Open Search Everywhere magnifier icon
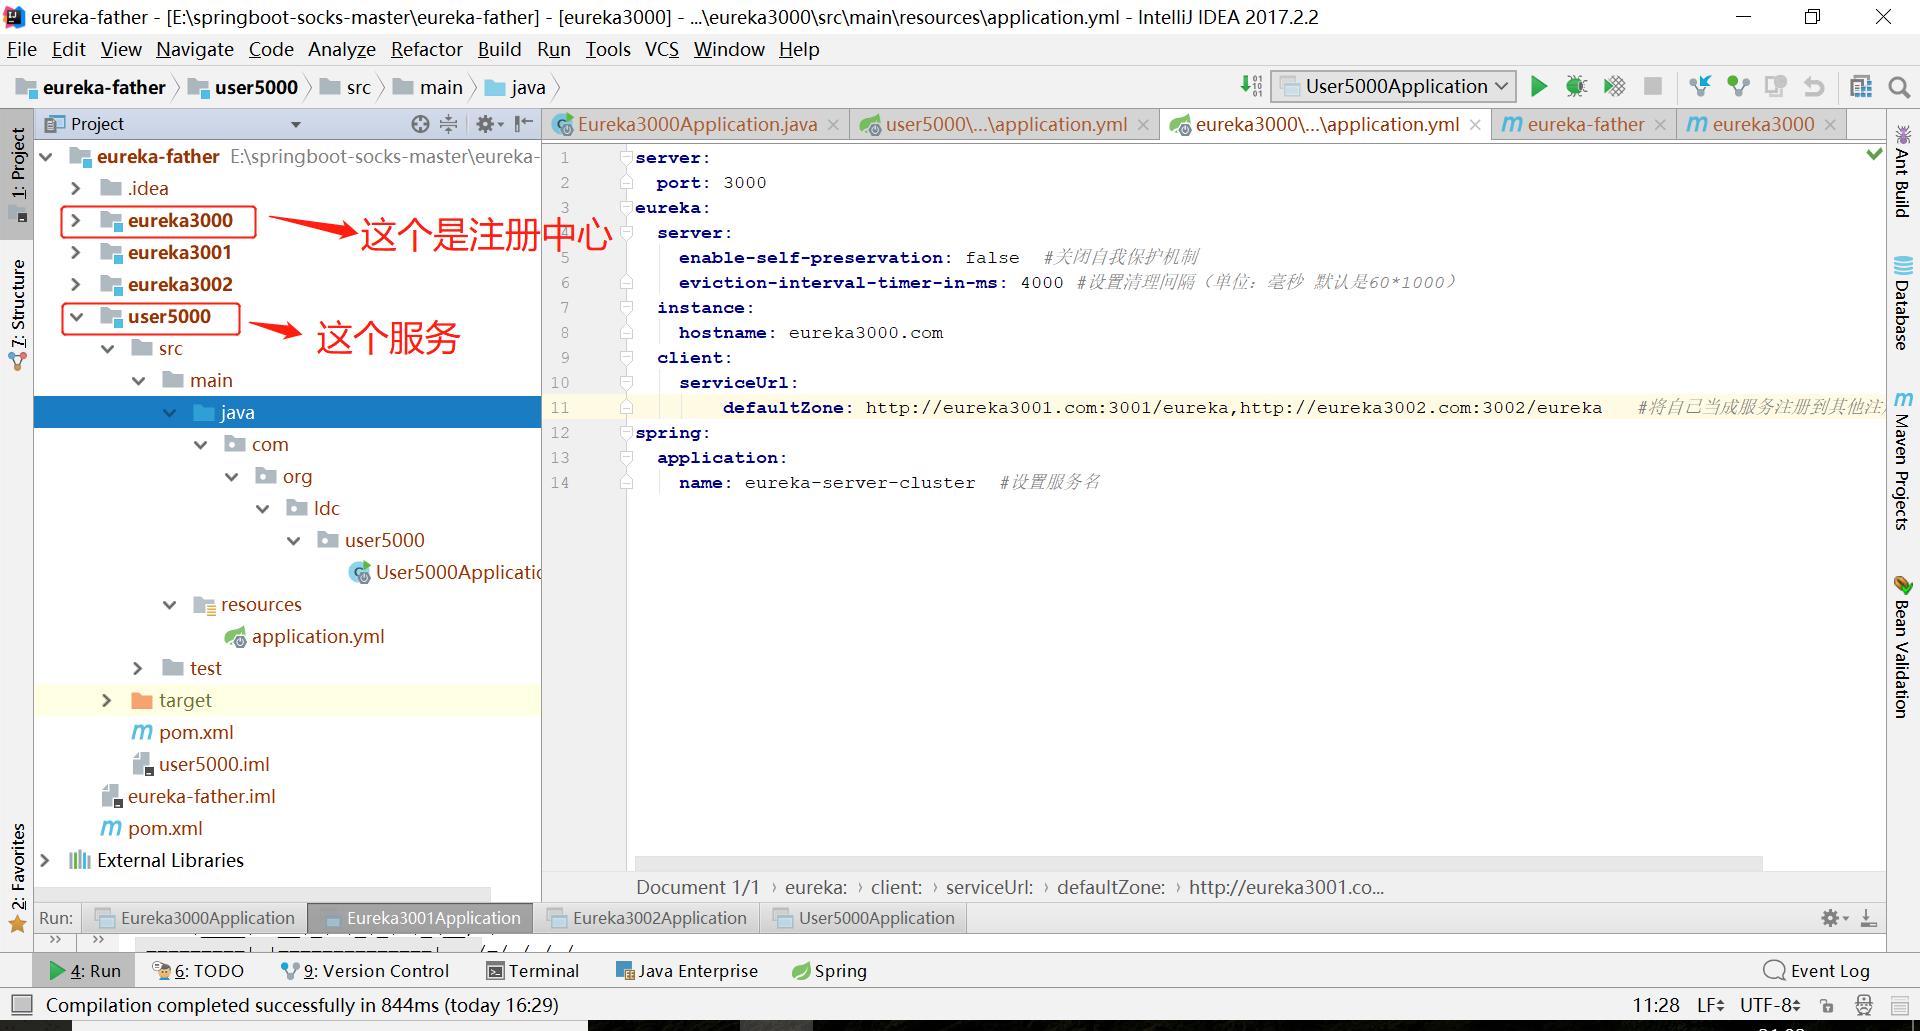Screen dimensions: 1920x1031 [1899, 87]
